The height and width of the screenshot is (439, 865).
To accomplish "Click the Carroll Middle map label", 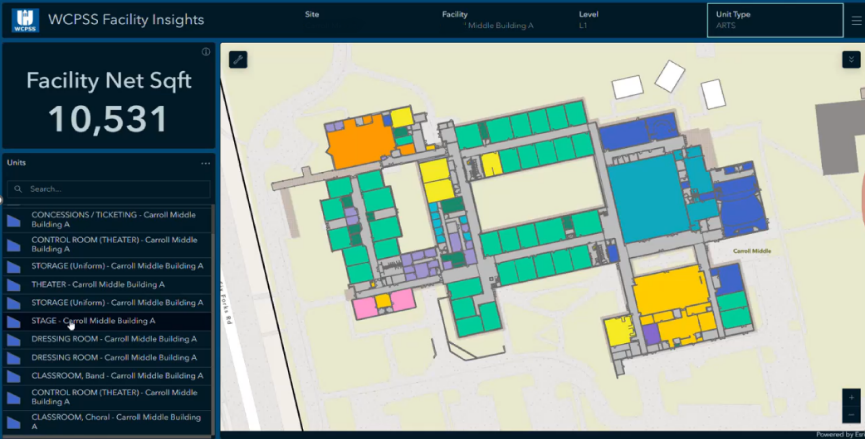I will click(752, 251).
